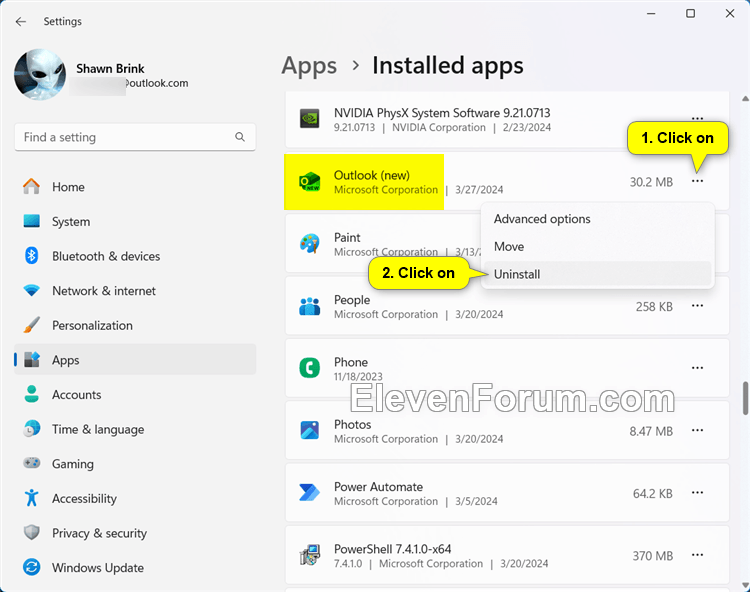
Task: Click the Apps breadcrumb link
Action: coord(309,66)
